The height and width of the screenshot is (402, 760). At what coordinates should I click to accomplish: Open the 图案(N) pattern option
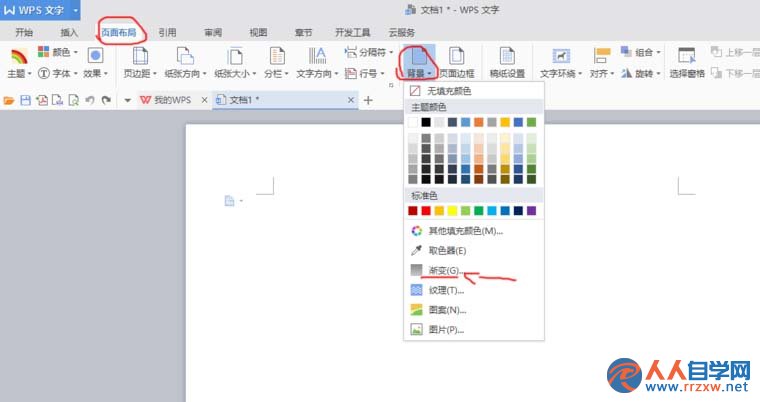(x=474, y=310)
